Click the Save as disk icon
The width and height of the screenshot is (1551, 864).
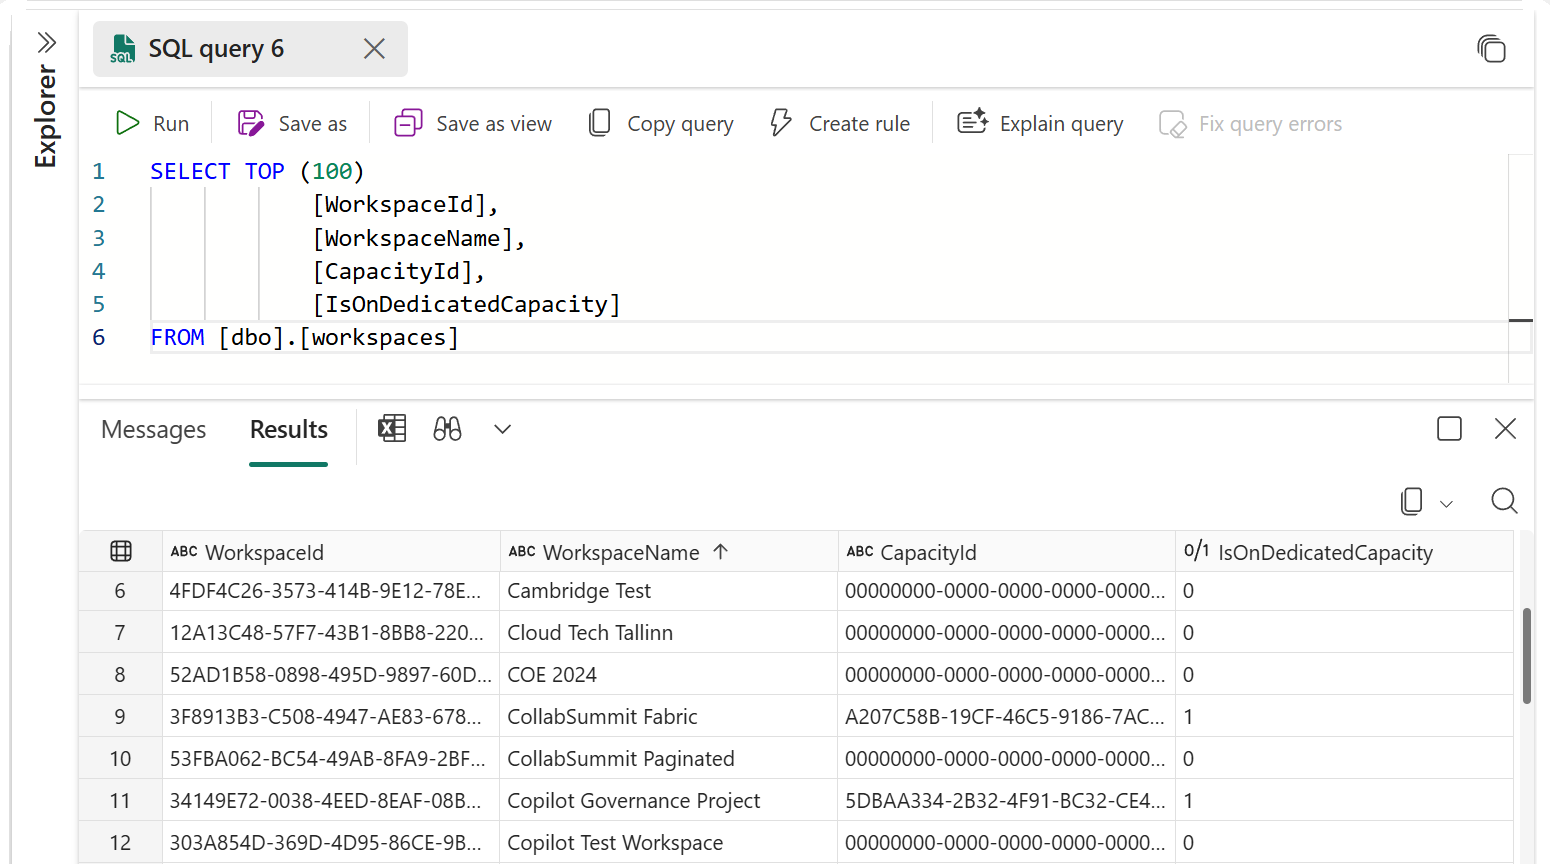250,123
